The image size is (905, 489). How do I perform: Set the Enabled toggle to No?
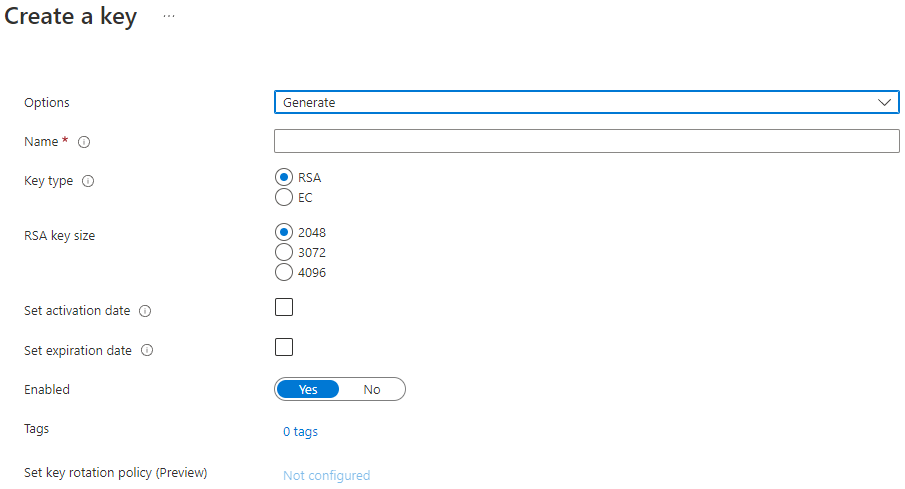(372, 390)
